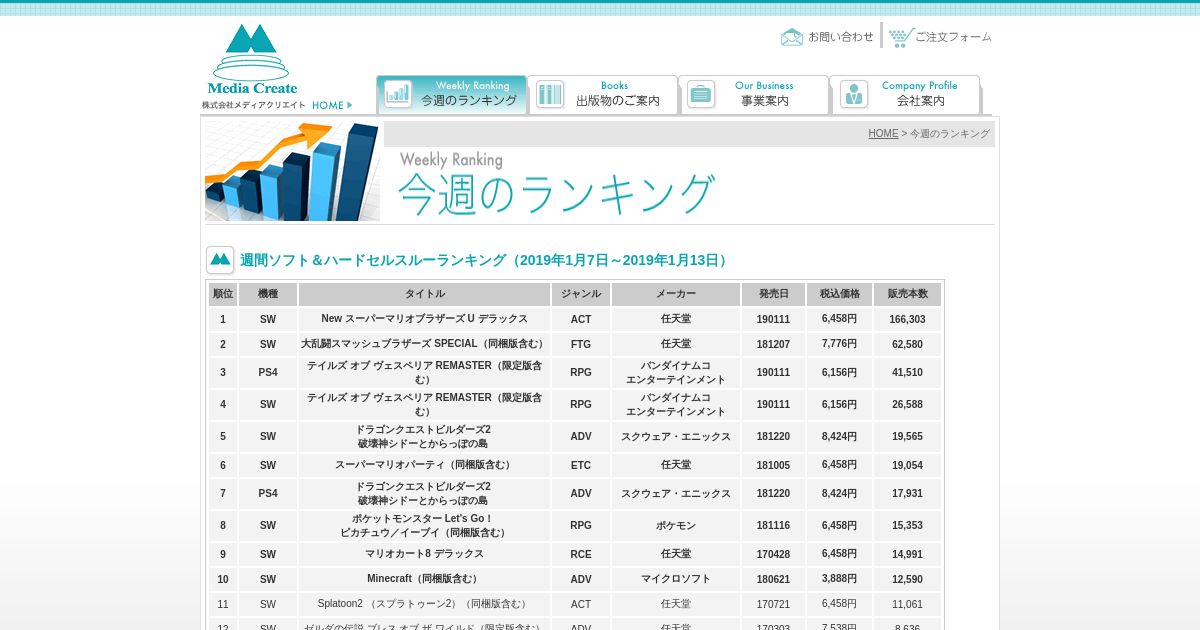Viewport: 1200px width, 630px height.
Task: Click the person icon on the Company Profile tab
Action: tap(854, 94)
